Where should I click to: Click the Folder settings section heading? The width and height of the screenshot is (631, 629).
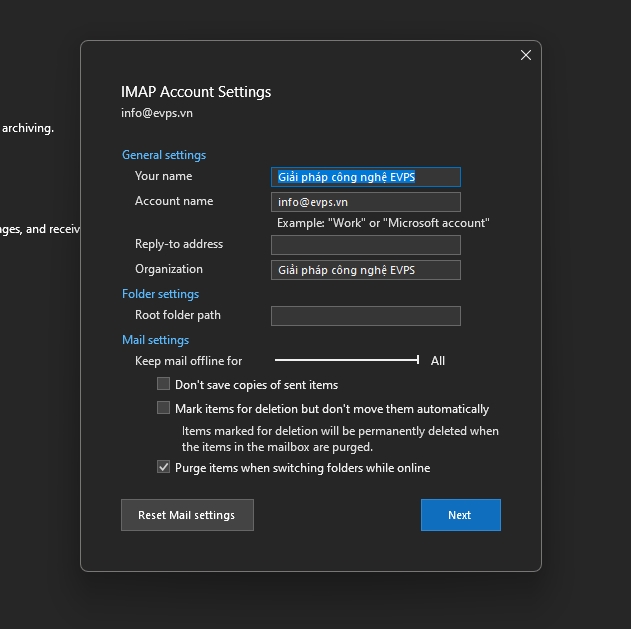(x=160, y=294)
